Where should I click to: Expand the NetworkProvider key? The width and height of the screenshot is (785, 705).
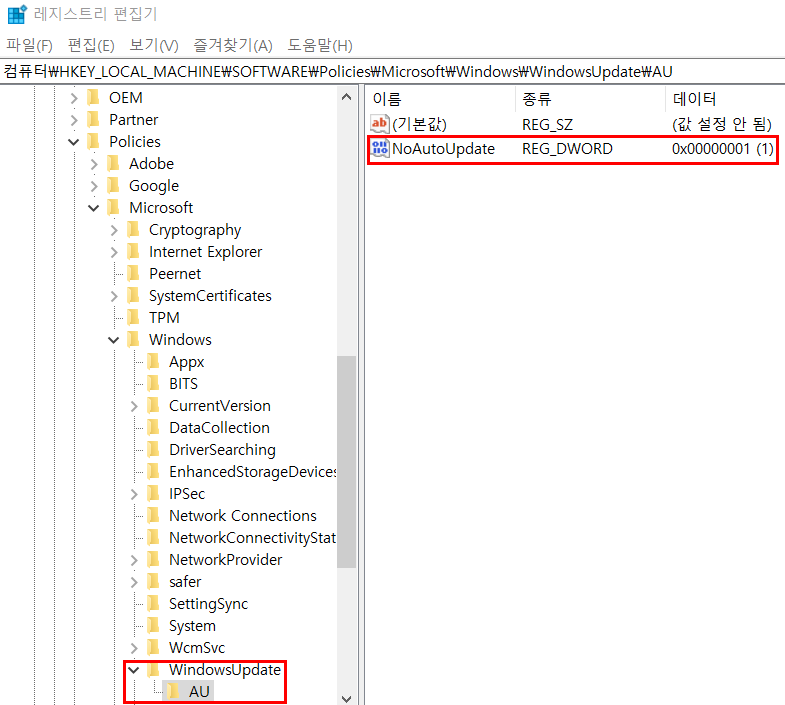point(134,560)
